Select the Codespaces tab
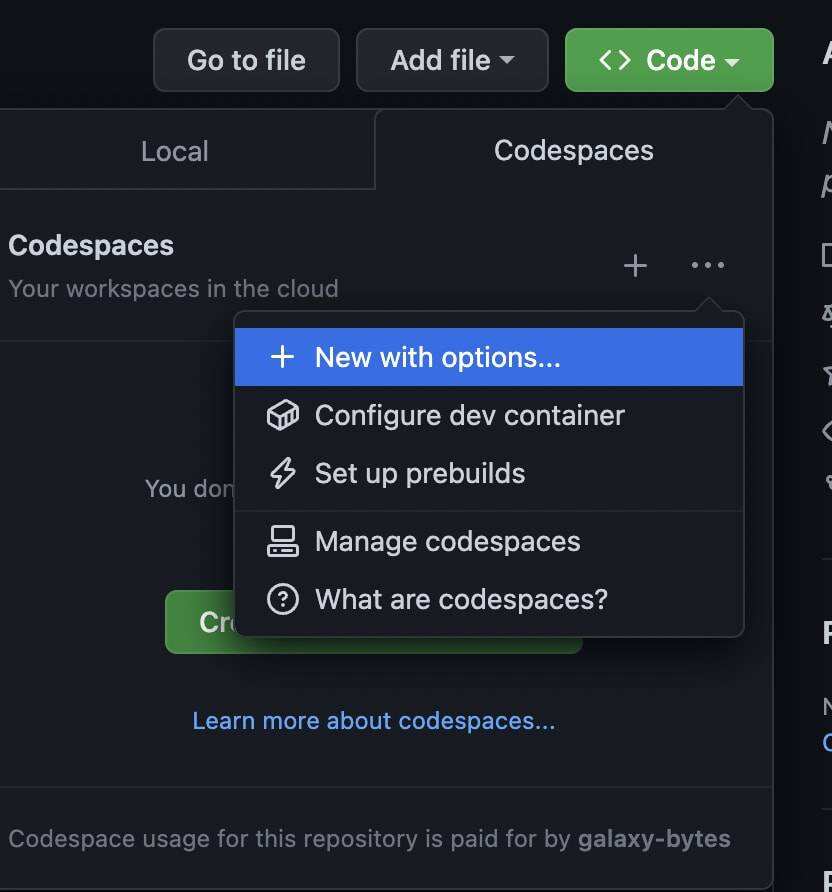This screenshot has width=832, height=892. coord(573,150)
